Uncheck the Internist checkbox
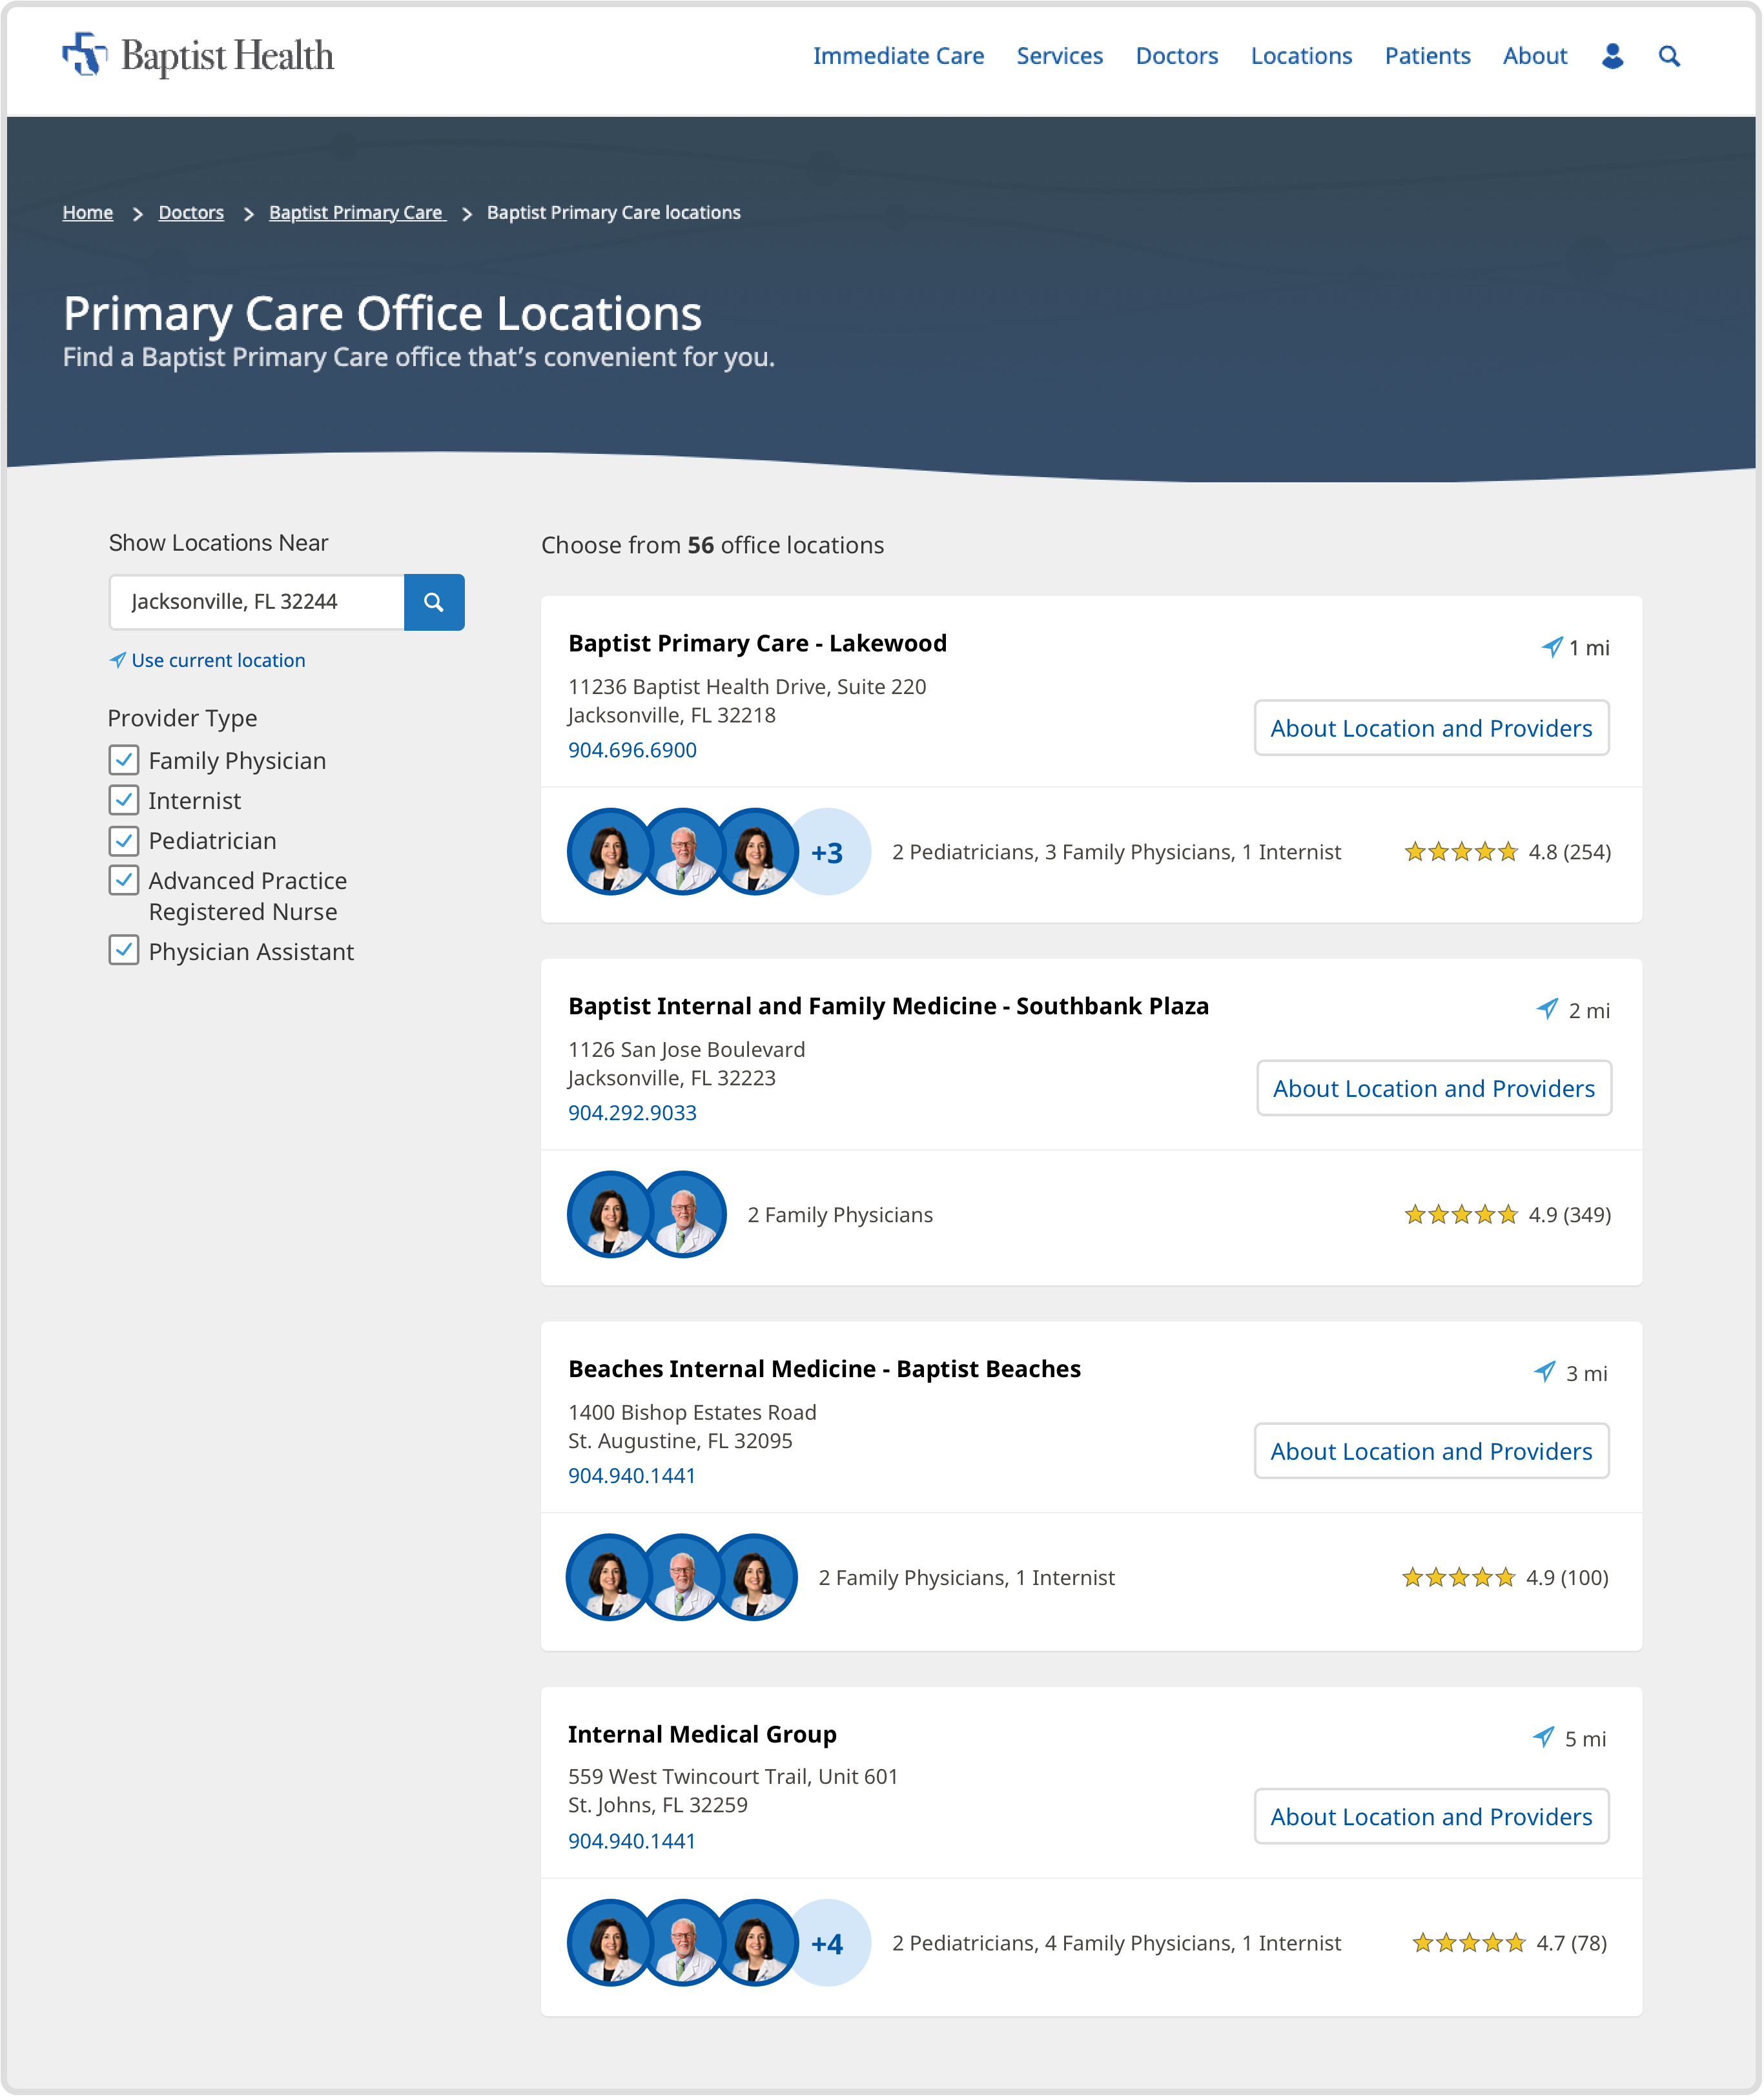The image size is (1764, 2097). click(x=124, y=800)
